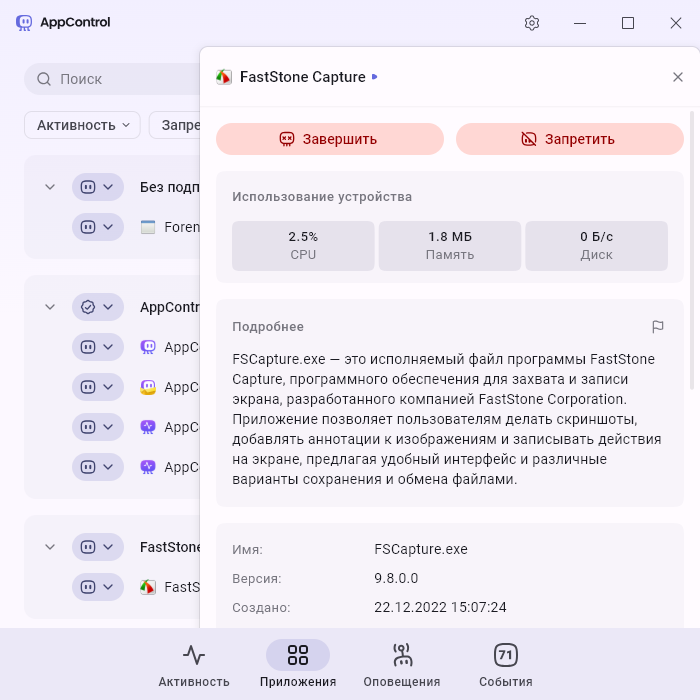Open rule dropdown arrow for FastStone child row
700x700 pixels.
pos(108,587)
